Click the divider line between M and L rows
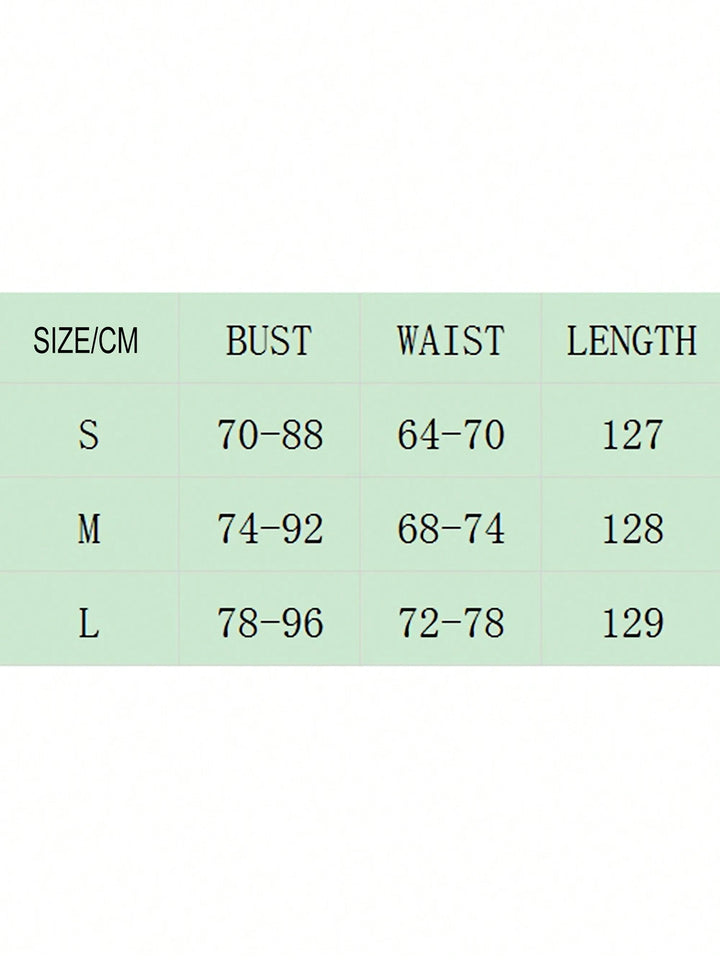The image size is (720, 960). [x=360, y=572]
